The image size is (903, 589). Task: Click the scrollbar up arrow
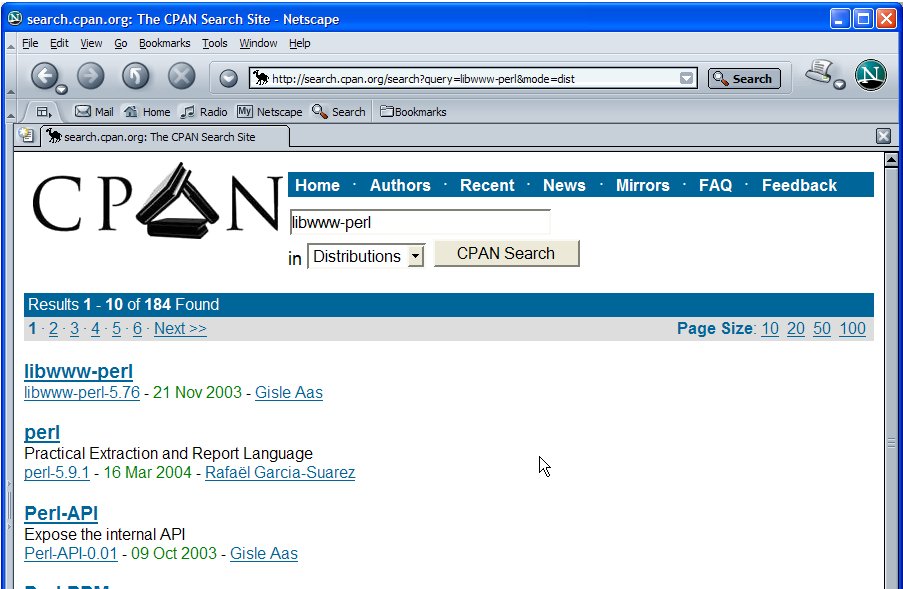891,159
